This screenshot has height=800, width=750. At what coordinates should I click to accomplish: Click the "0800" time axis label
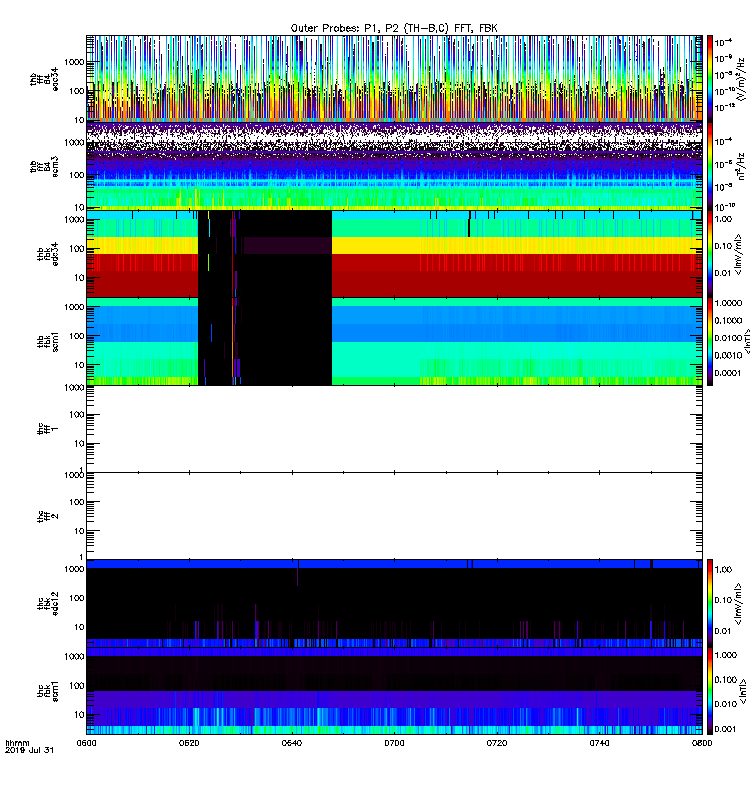[702, 743]
